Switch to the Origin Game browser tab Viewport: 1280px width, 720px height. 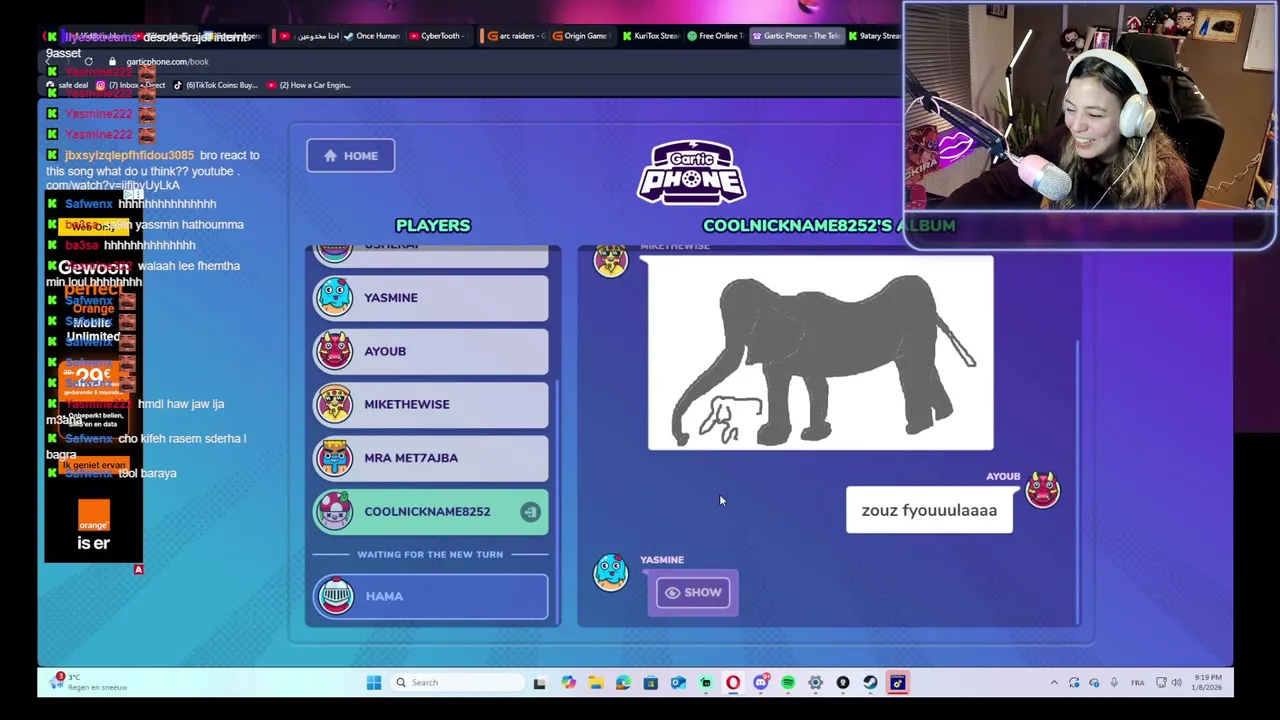[x=580, y=36]
